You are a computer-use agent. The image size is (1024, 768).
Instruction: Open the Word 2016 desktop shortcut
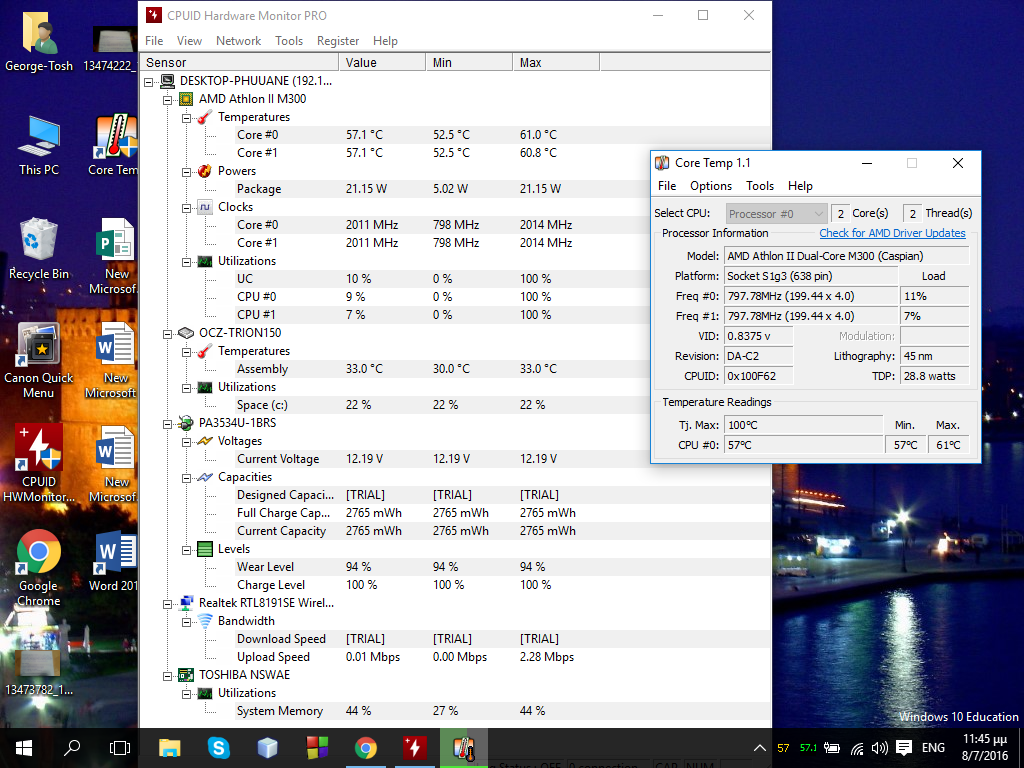point(114,562)
